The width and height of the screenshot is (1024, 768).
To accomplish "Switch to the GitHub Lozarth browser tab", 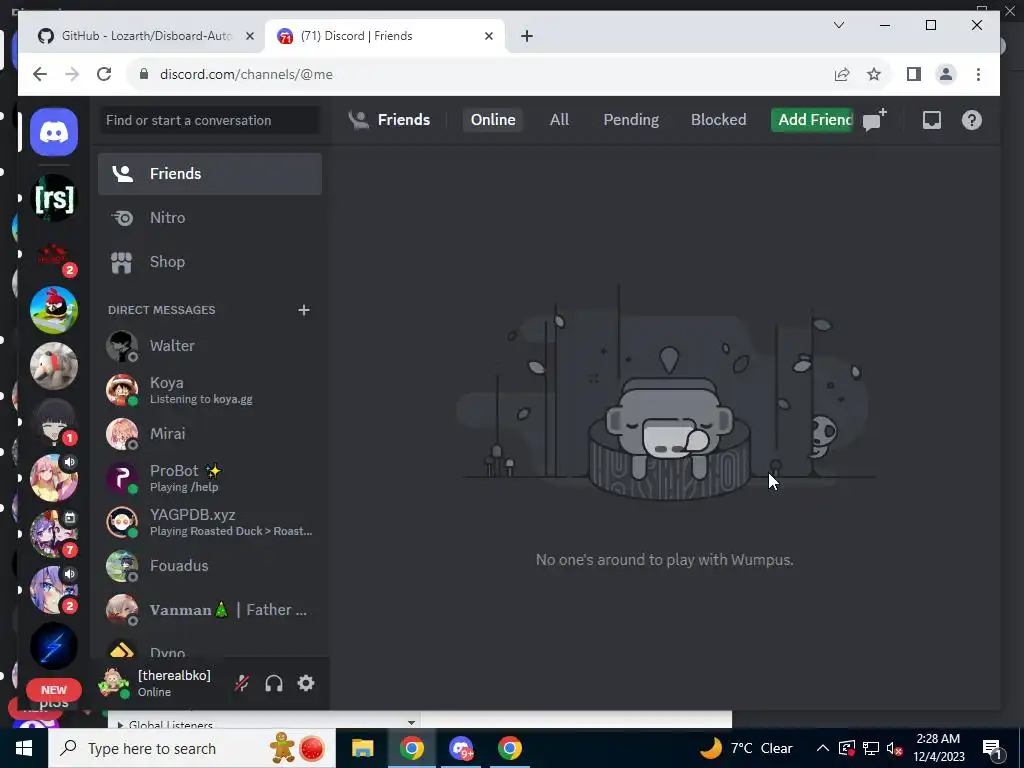I will tap(142, 36).
